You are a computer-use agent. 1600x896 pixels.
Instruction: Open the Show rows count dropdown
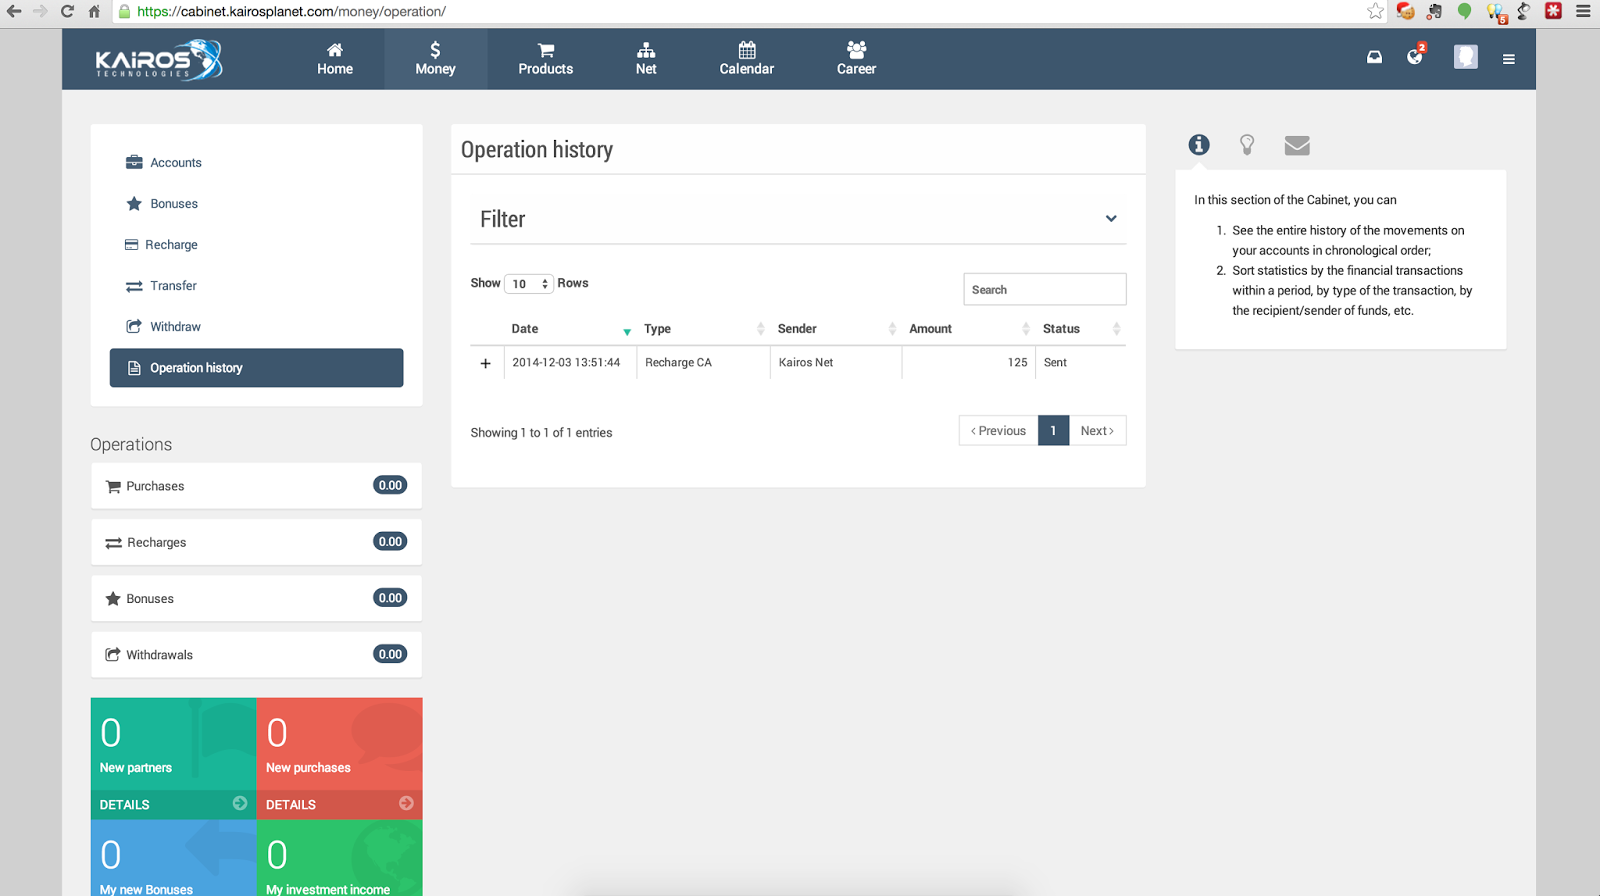pyautogui.click(x=529, y=284)
